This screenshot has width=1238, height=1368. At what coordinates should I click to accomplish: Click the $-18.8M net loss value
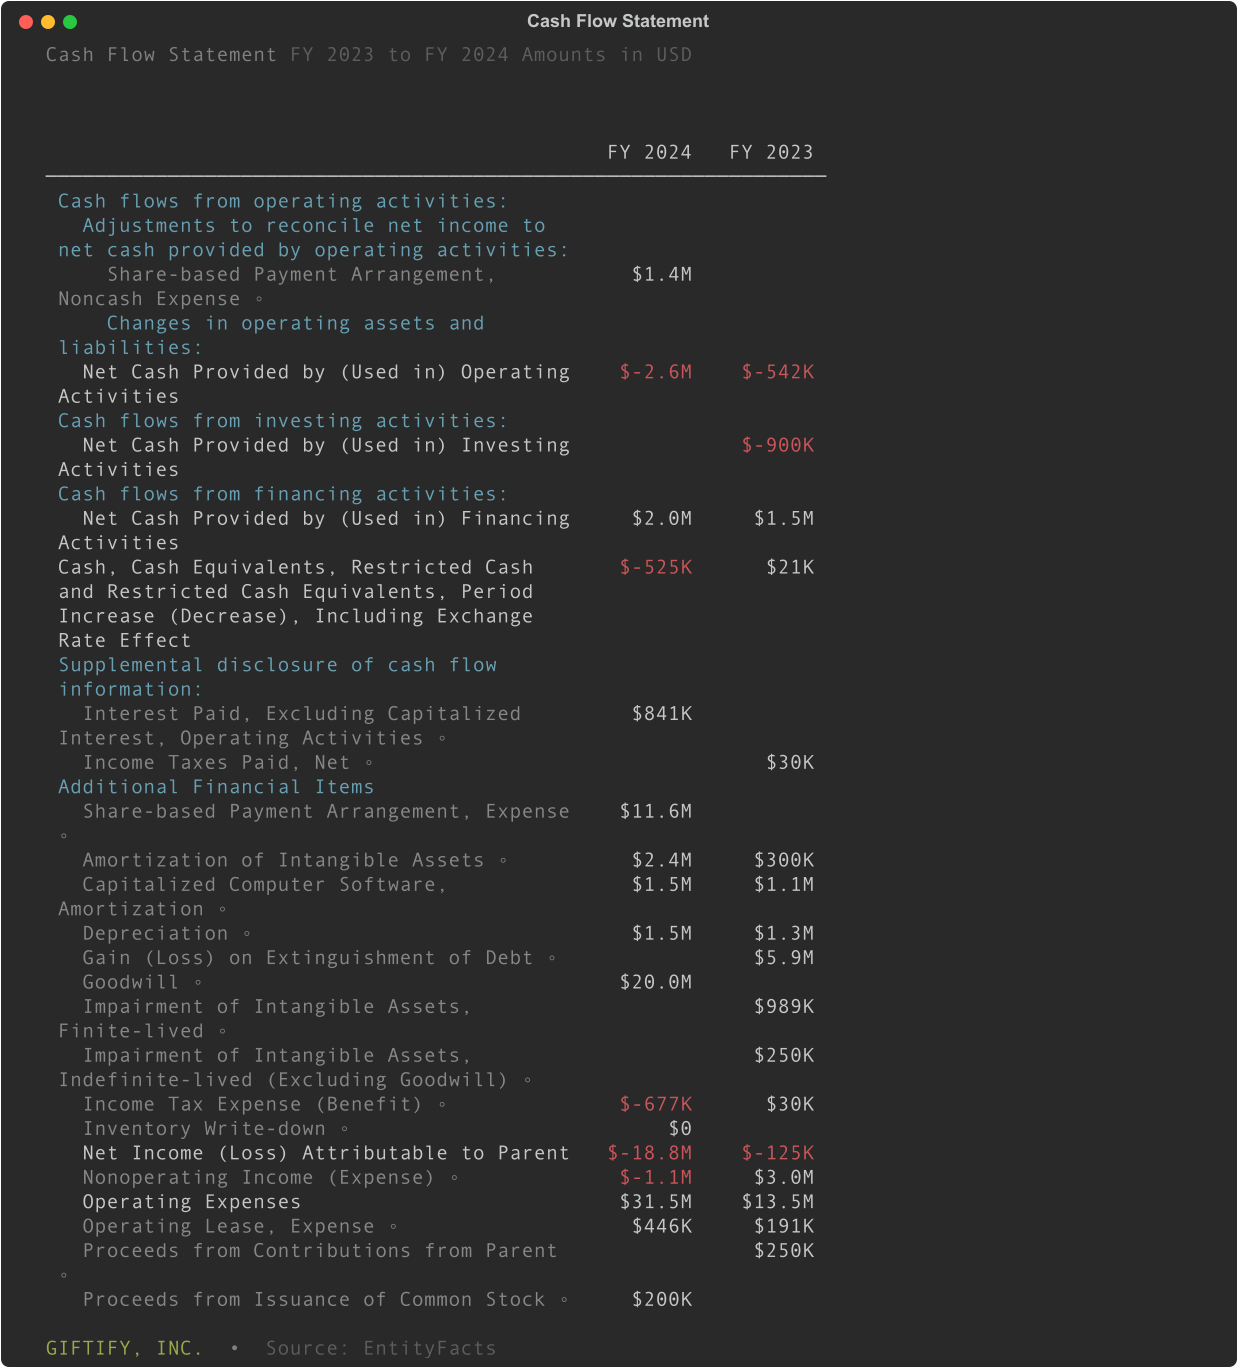tap(650, 1153)
